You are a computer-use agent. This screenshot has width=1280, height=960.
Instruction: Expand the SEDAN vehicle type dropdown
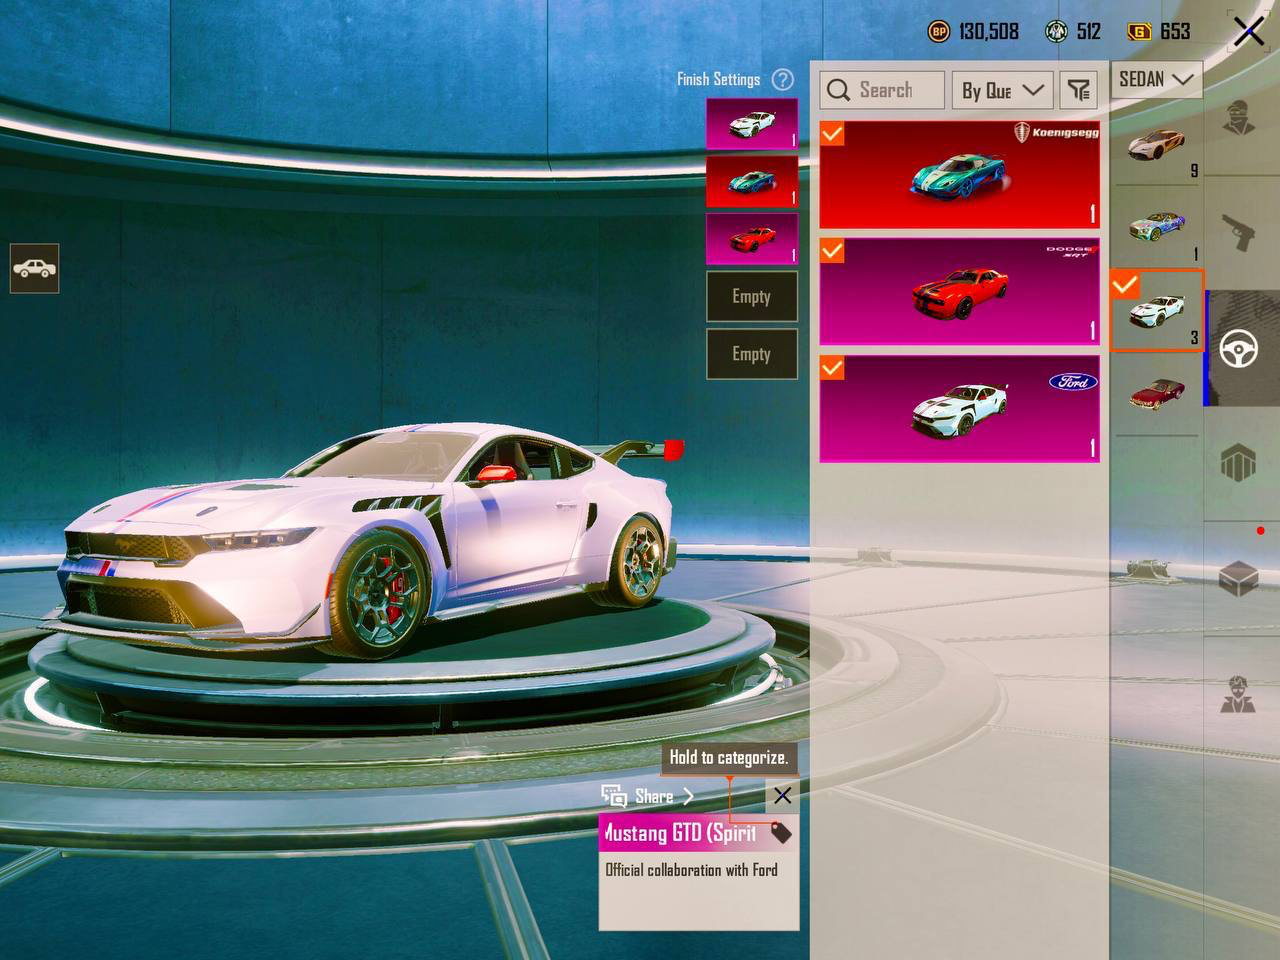[x=1156, y=79]
